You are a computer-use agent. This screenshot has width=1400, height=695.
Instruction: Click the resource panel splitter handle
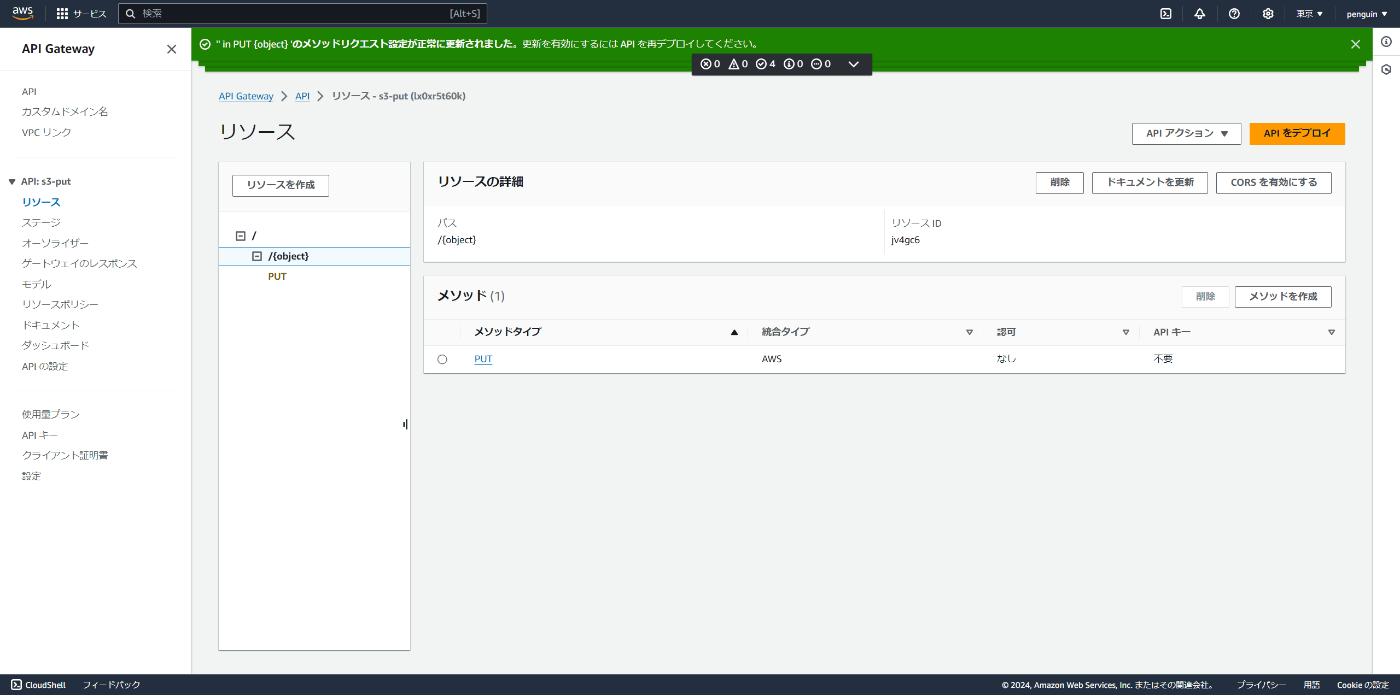pyautogui.click(x=405, y=424)
